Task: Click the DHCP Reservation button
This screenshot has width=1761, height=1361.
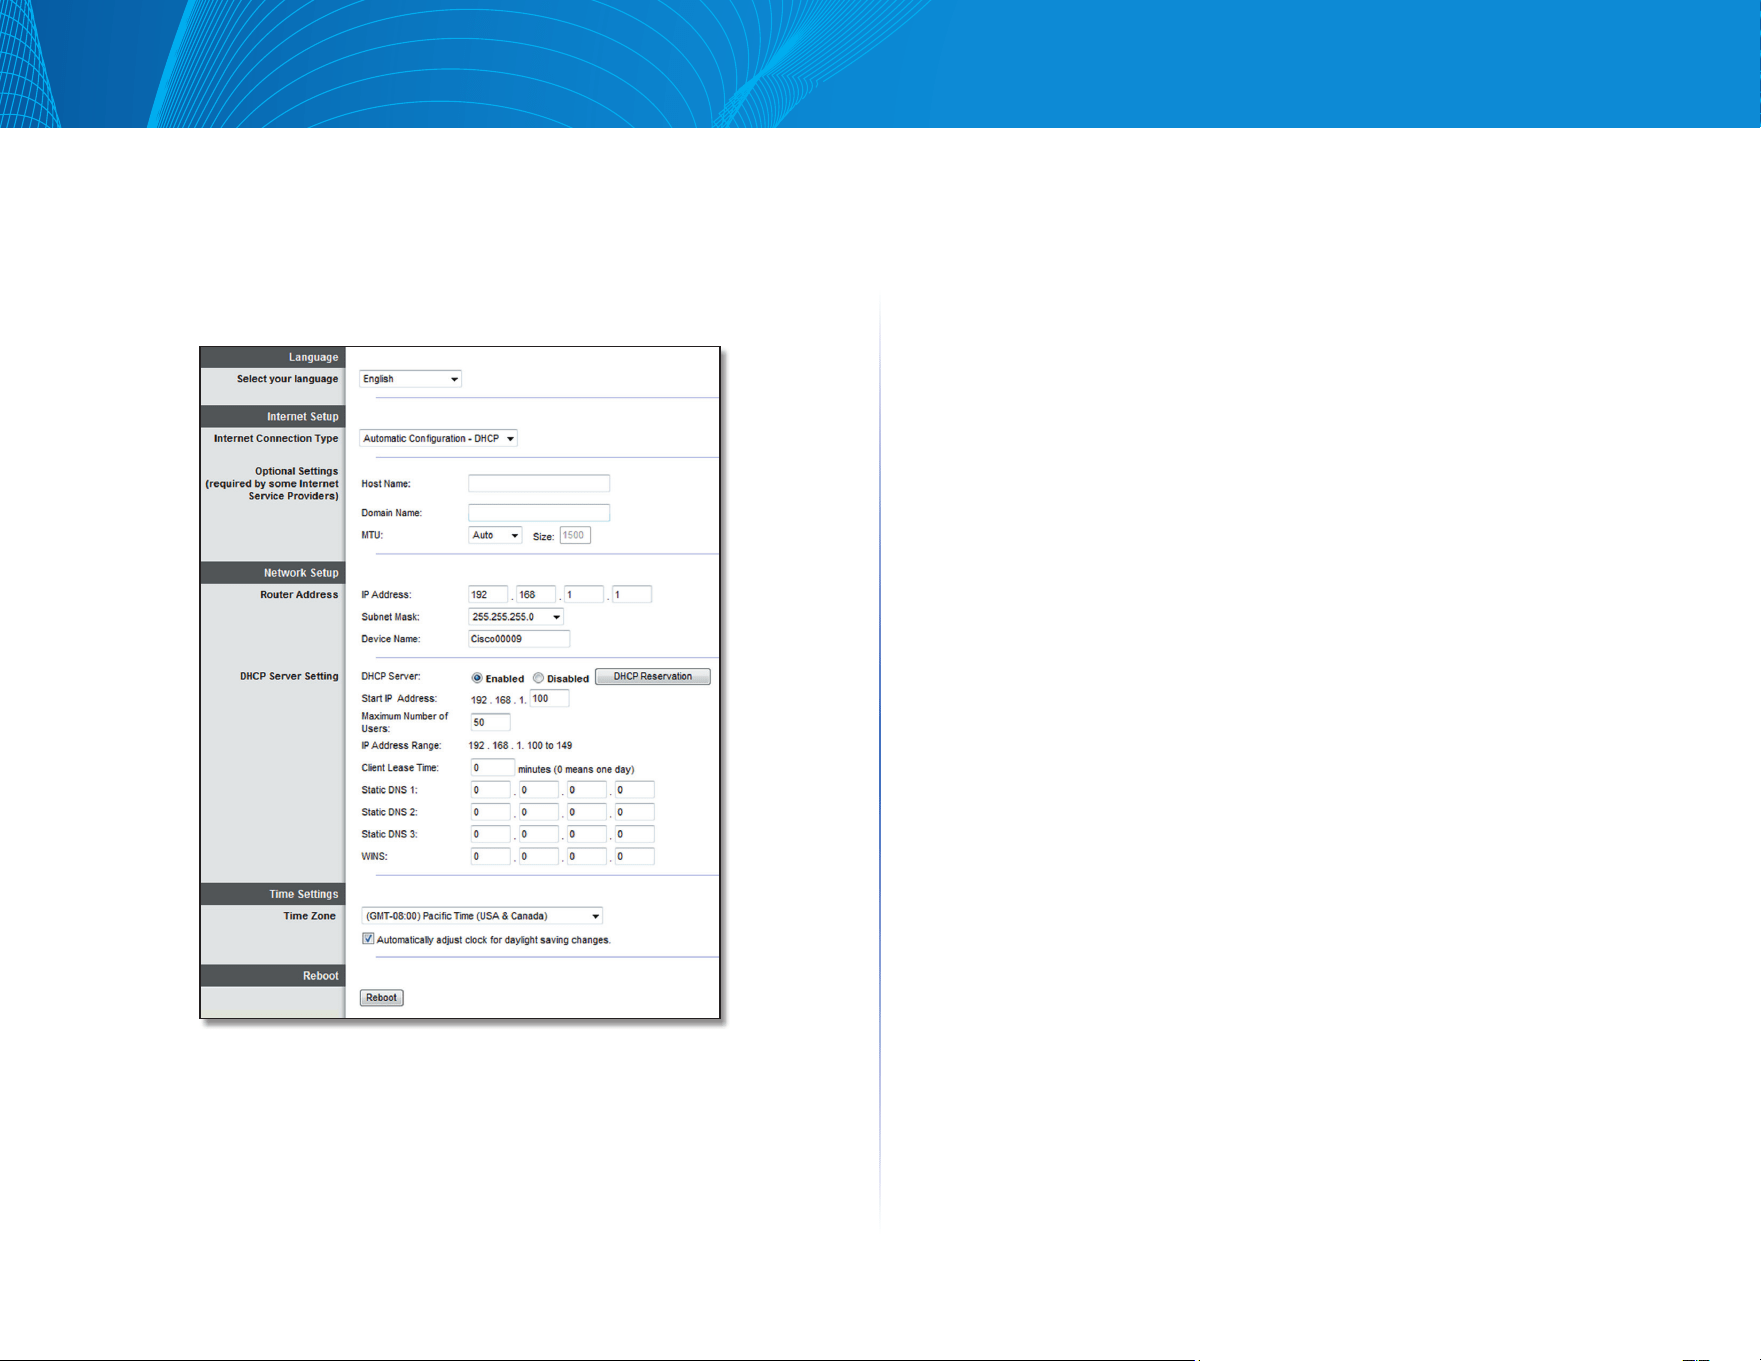Action: point(653,677)
